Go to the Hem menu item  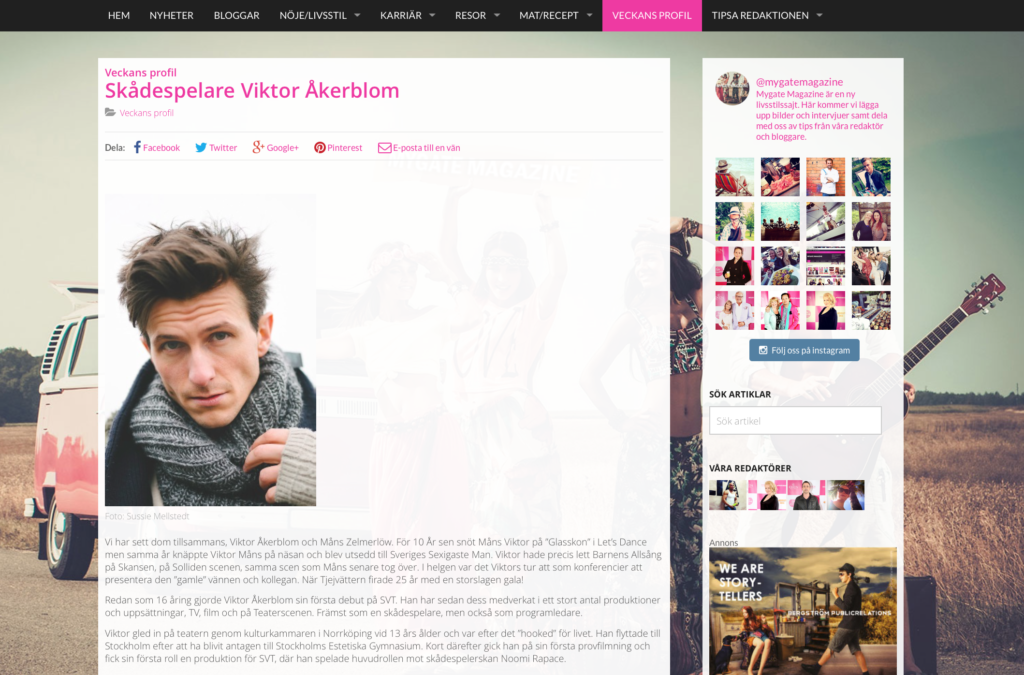coord(119,15)
